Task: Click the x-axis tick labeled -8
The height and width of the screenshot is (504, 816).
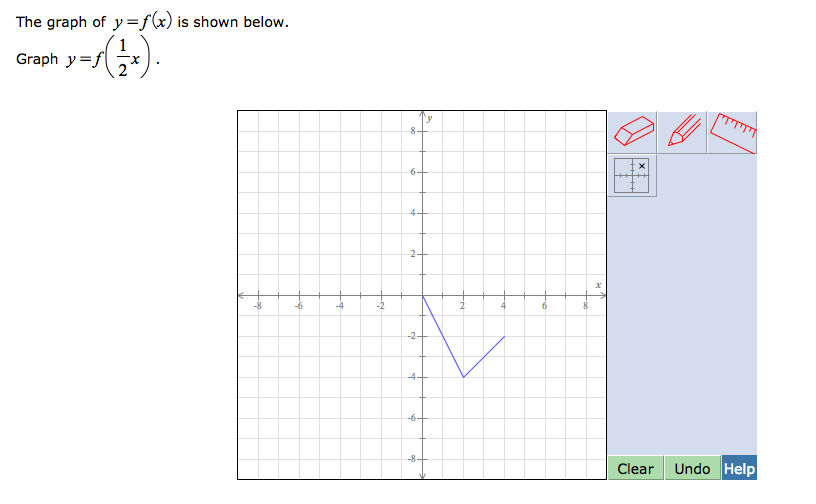Action: click(258, 295)
